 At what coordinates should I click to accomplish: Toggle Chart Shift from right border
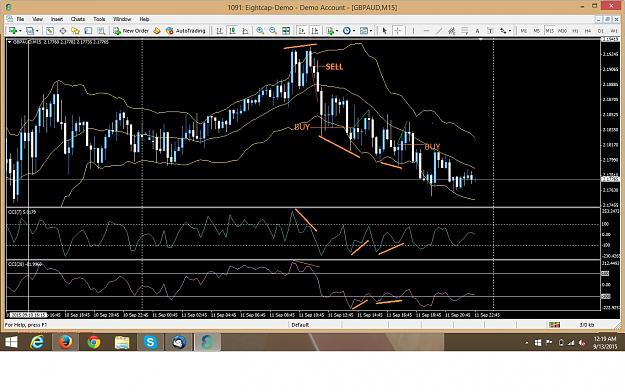pos(315,31)
